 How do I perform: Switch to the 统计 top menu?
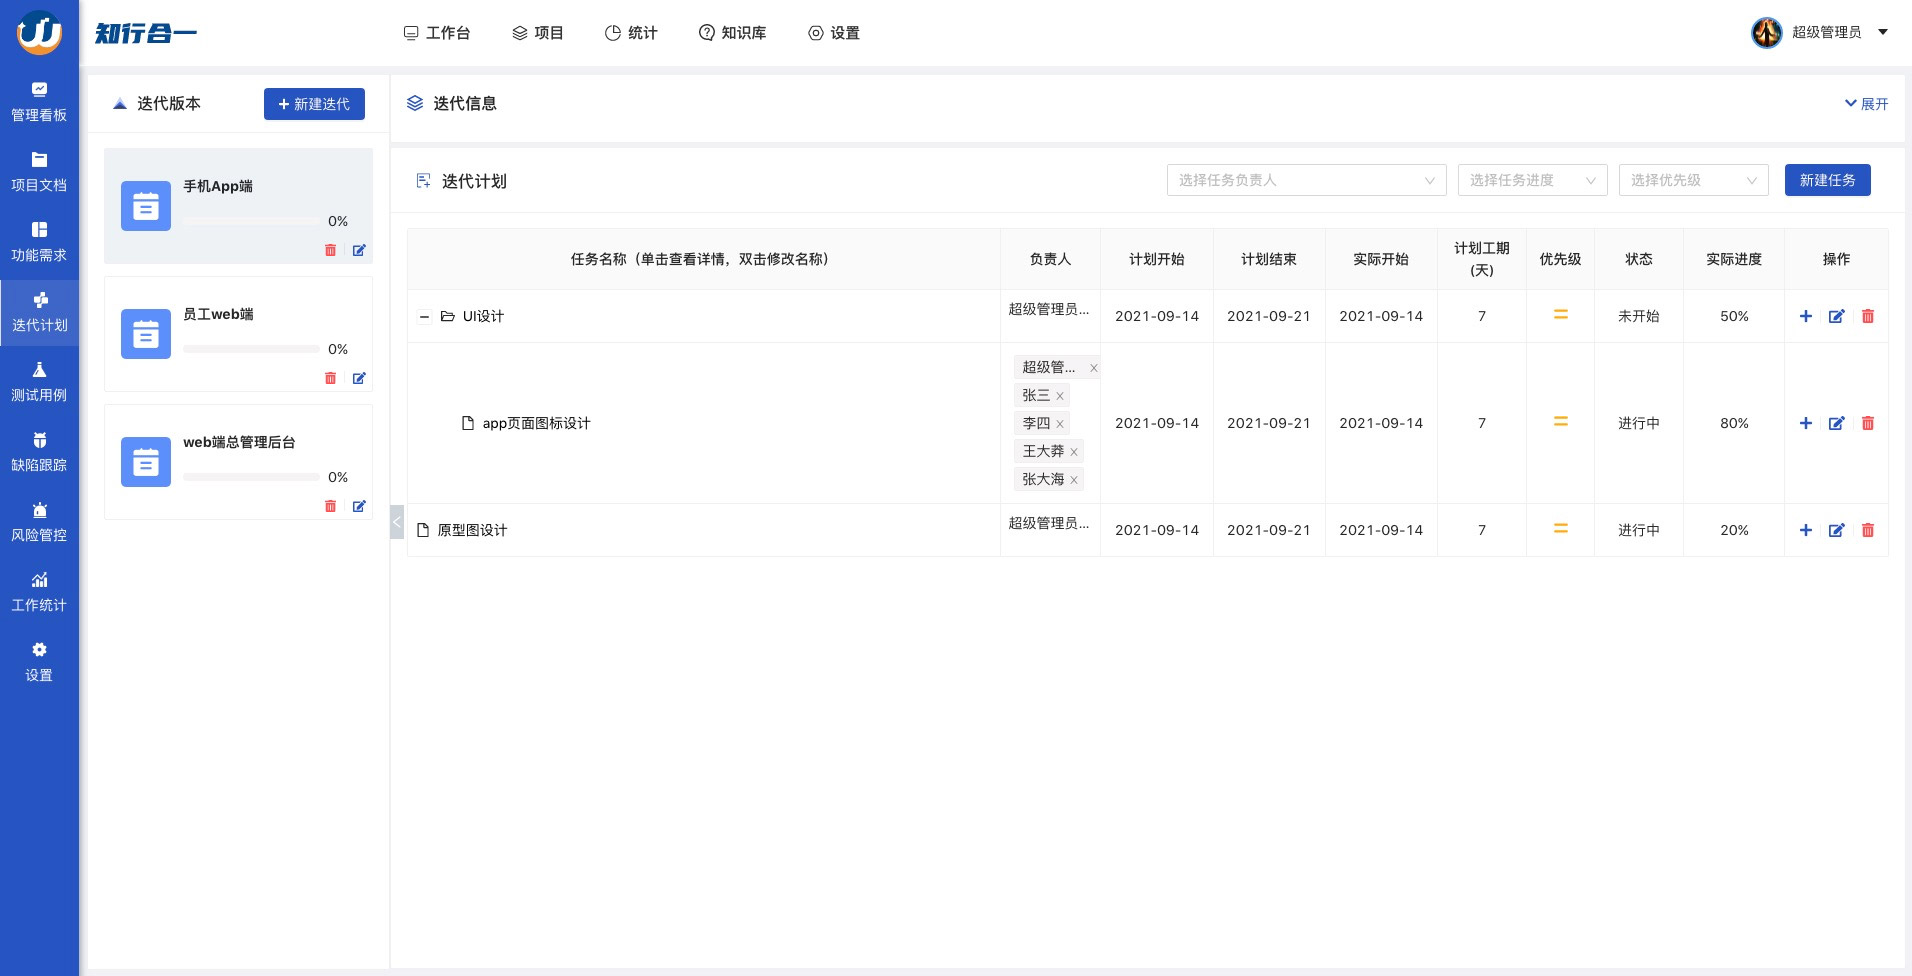click(631, 33)
